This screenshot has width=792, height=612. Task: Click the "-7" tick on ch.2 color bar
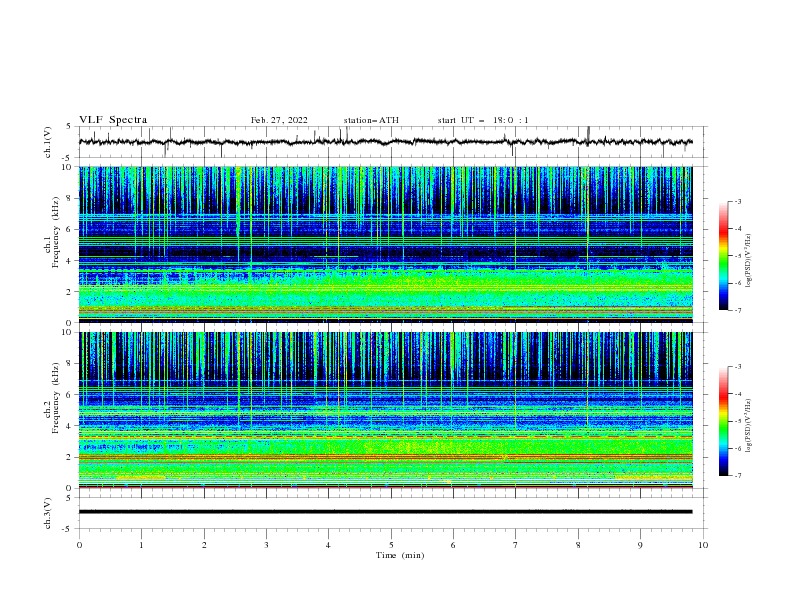point(737,476)
